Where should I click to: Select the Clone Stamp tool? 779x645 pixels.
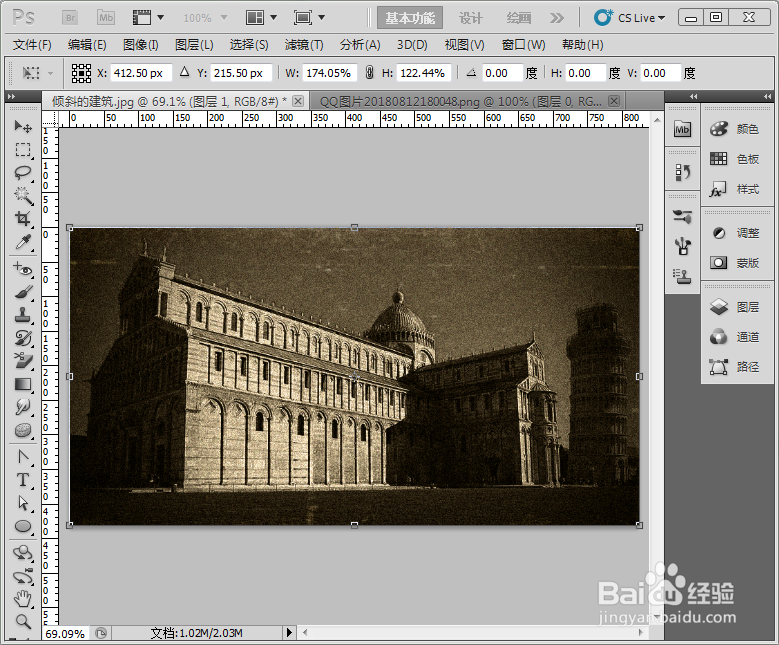click(x=23, y=315)
